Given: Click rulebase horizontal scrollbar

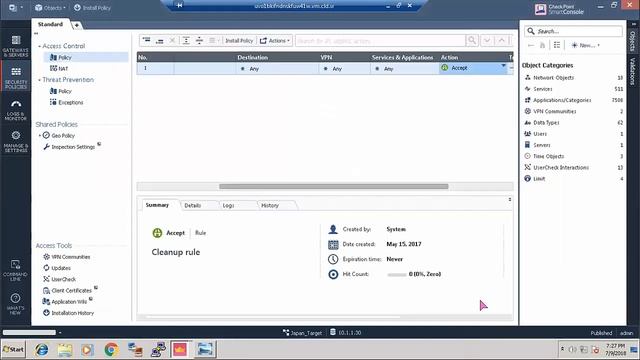Looking at the screenshot, I should pos(333,187).
